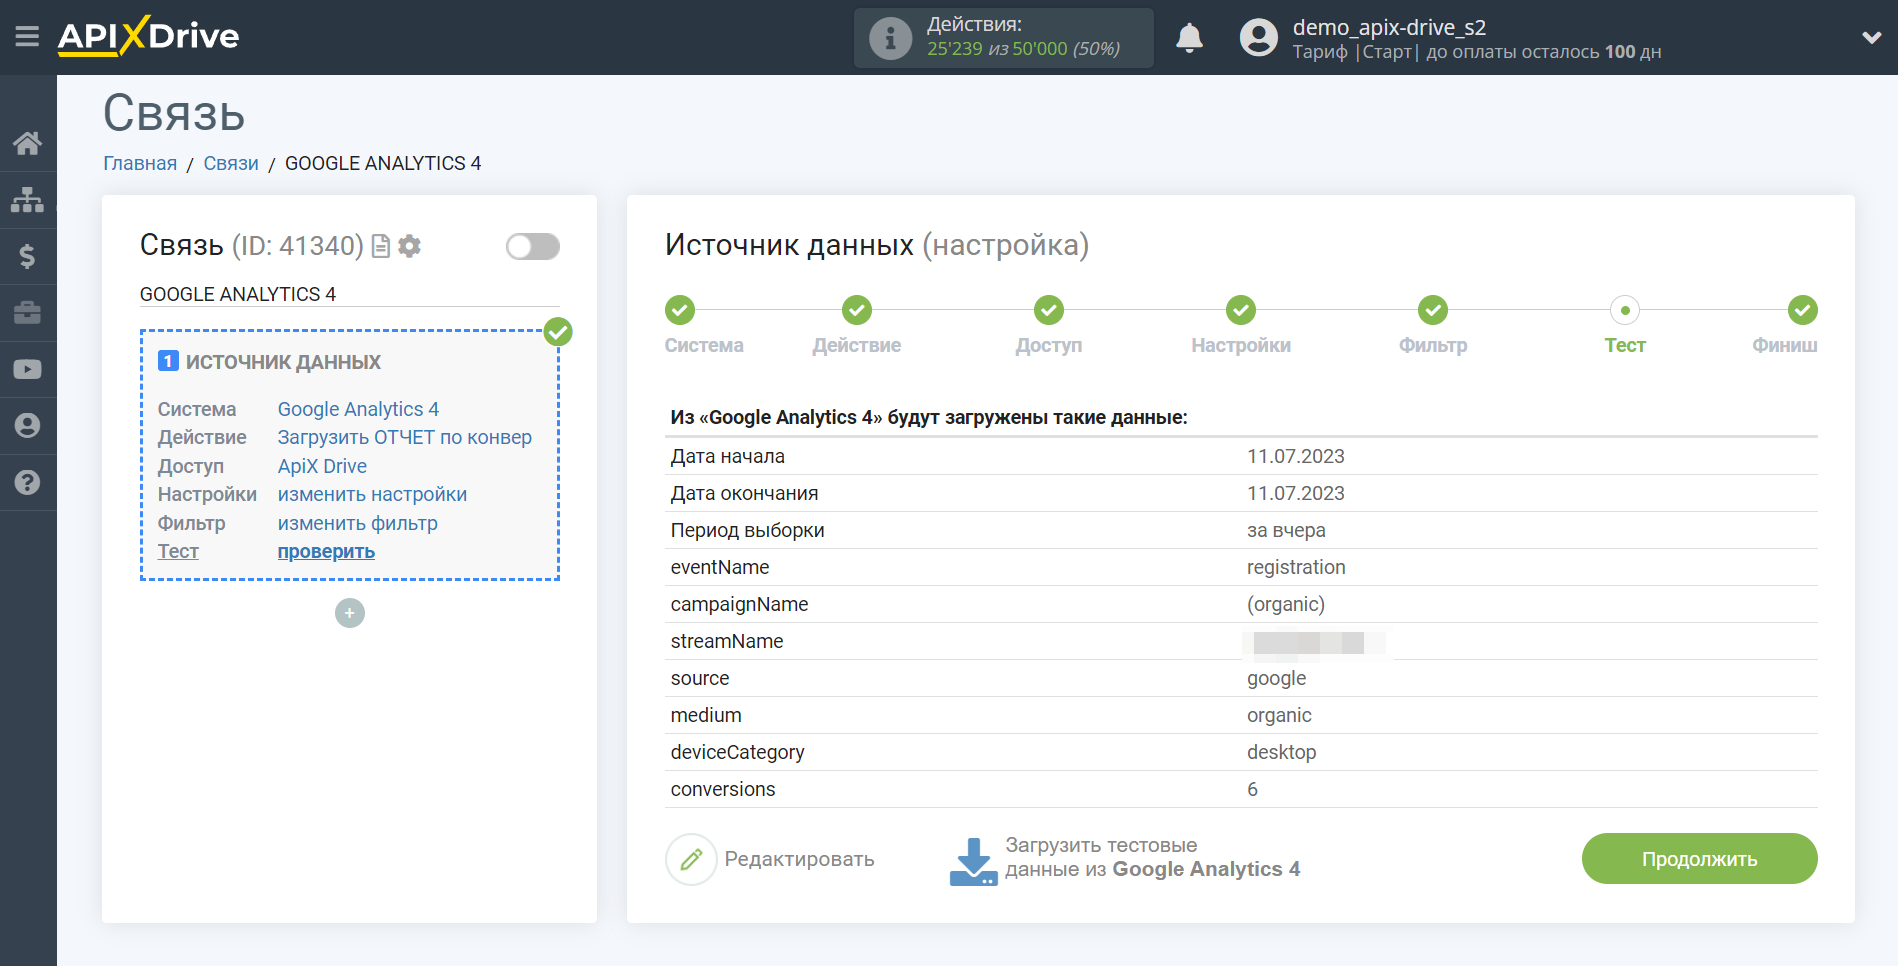Click the Дата окончания row label
Image resolution: width=1898 pixels, height=966 pixels.
click(x=744, y=493)
